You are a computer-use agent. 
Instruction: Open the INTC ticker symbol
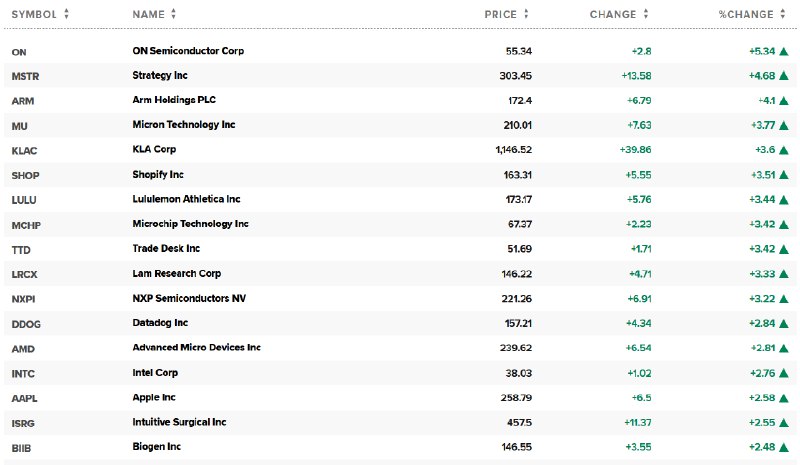tap(23, 374)
